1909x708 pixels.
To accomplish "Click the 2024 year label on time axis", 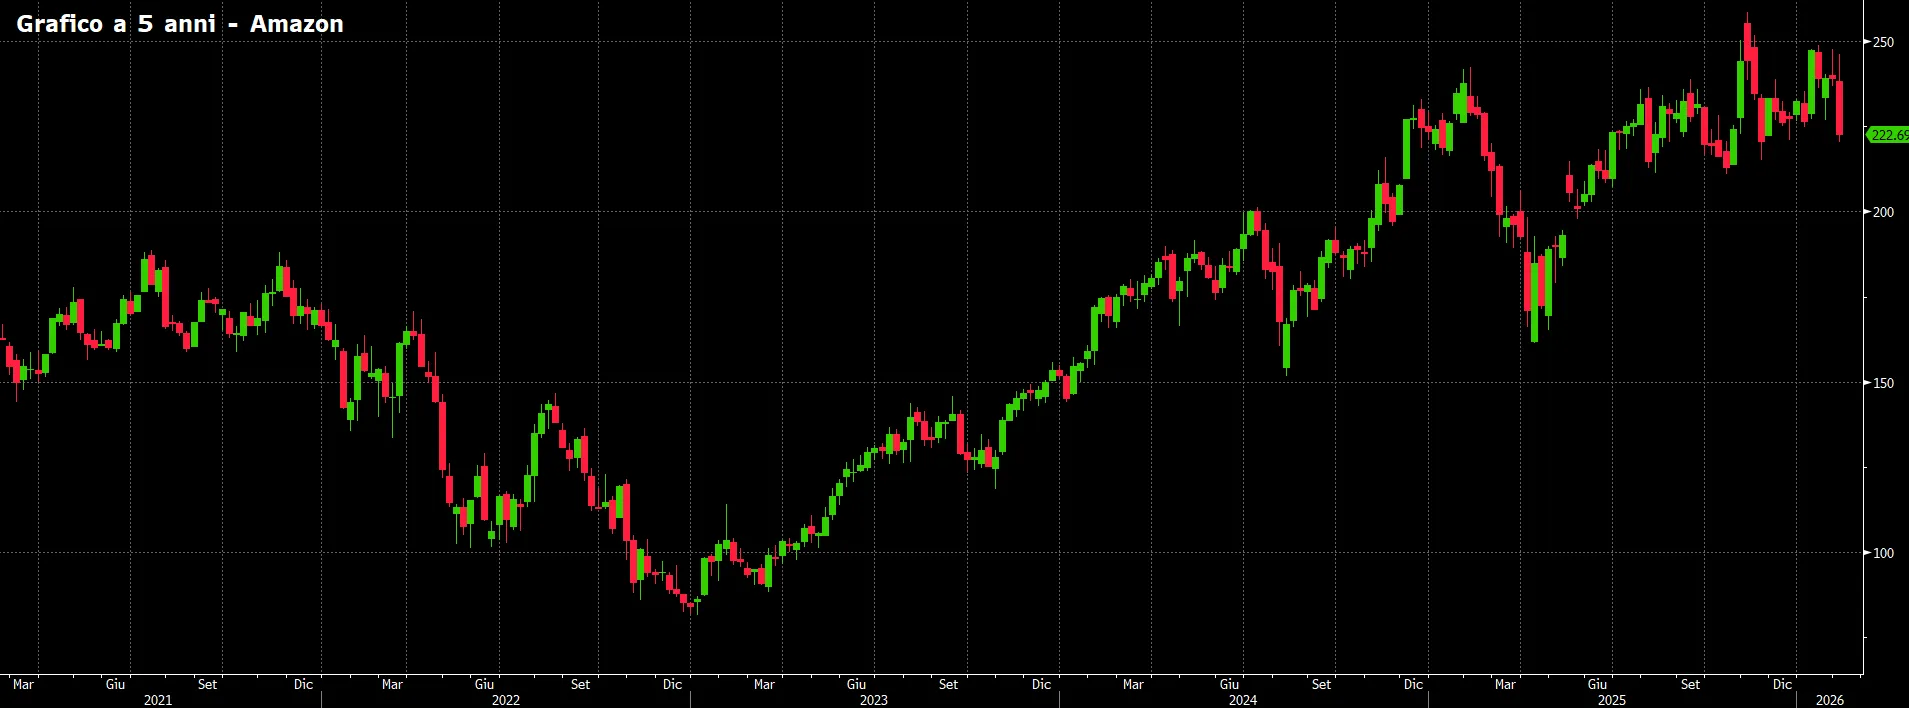I will (1243, 700).
